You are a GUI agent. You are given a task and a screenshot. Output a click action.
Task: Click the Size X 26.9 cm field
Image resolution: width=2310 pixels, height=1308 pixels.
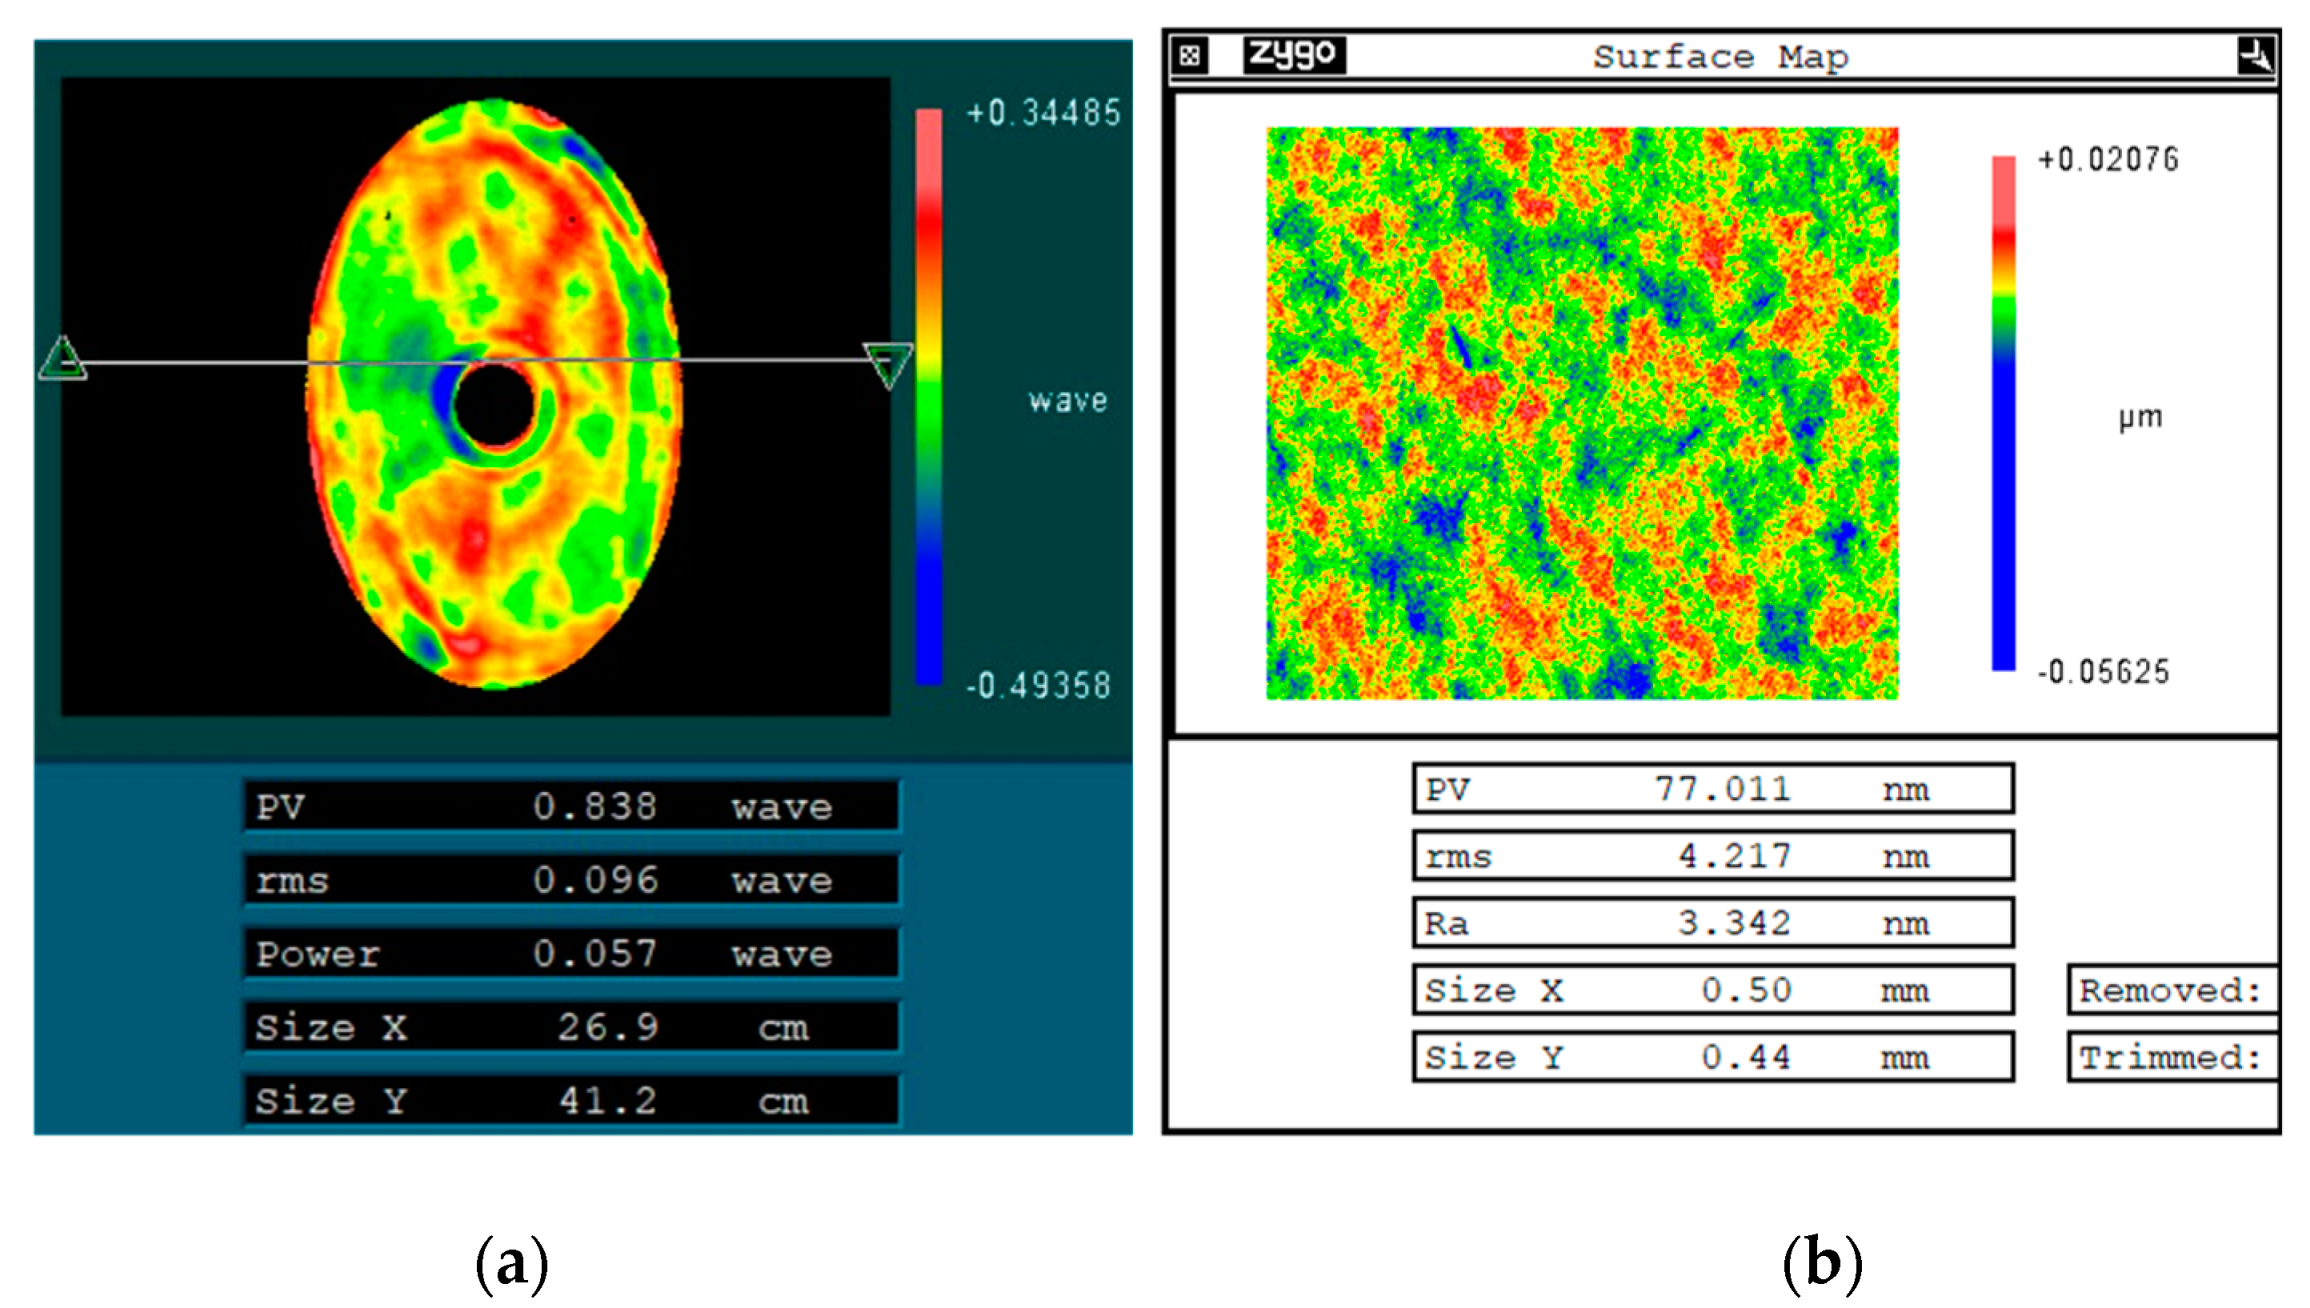(x=571, y=1027)
